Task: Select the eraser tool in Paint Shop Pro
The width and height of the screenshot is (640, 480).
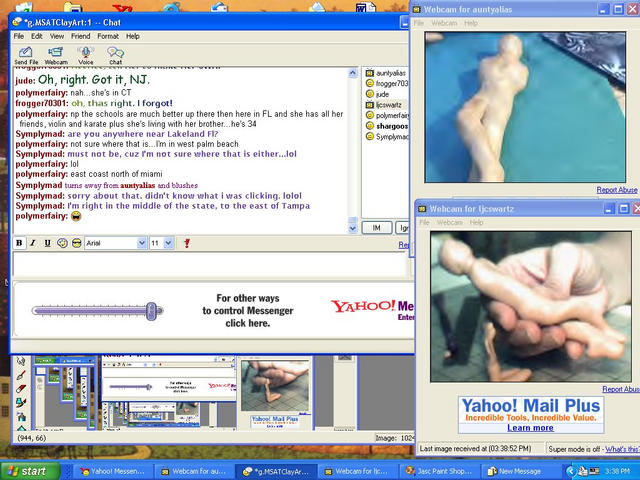Action: [x=21, y=389]
